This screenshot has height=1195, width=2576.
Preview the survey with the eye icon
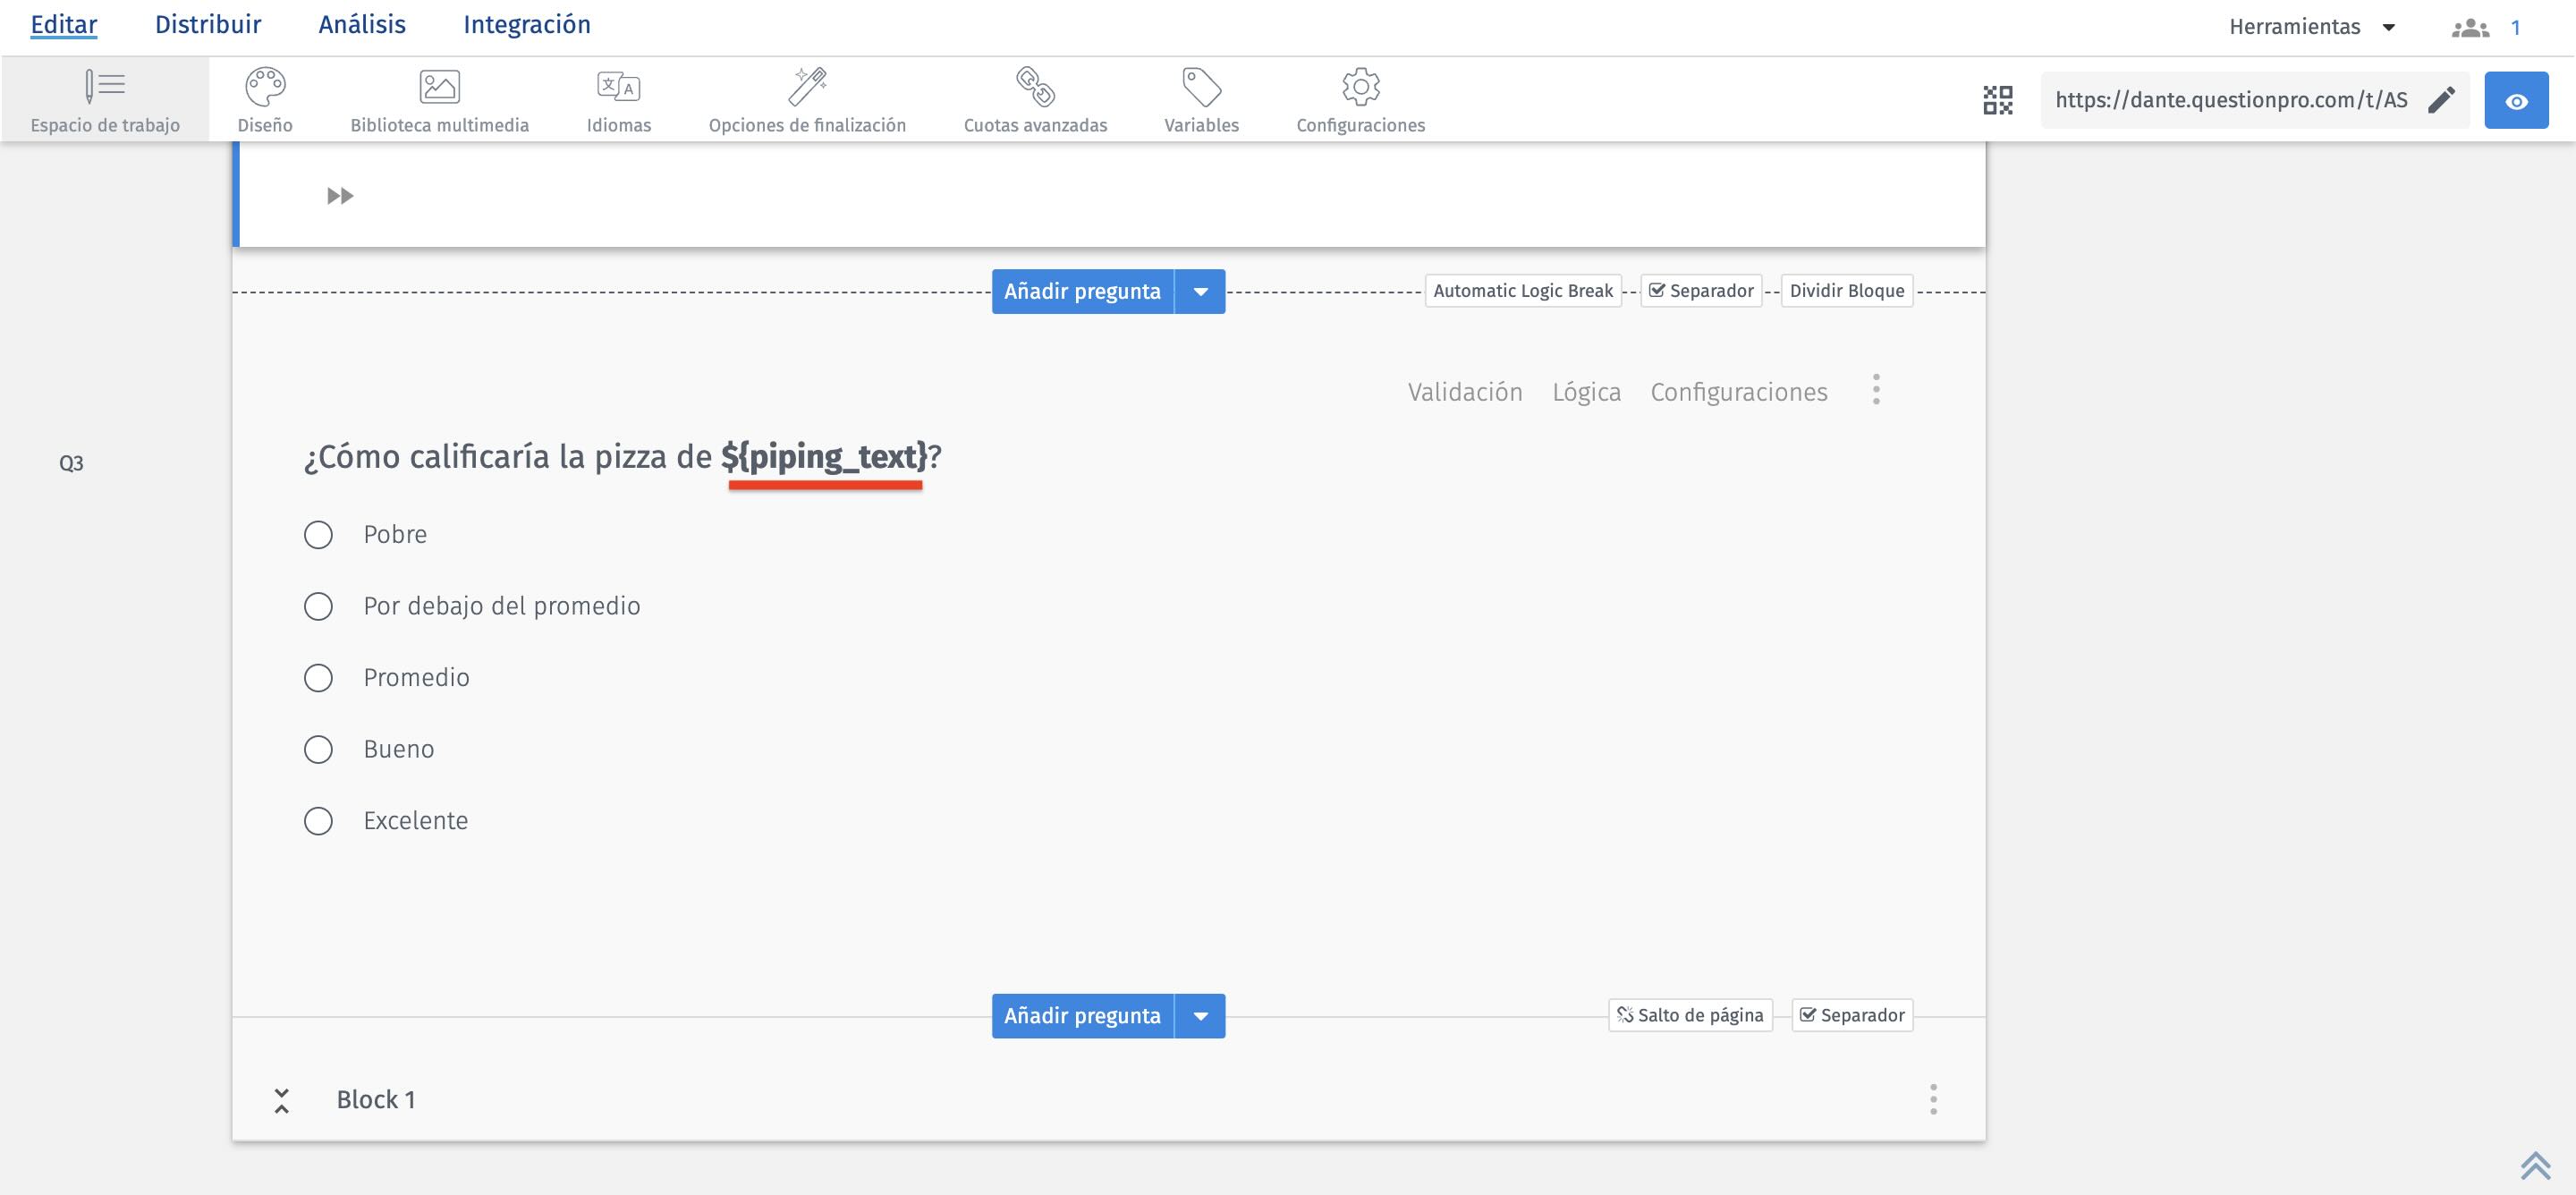coord(2517,100)
